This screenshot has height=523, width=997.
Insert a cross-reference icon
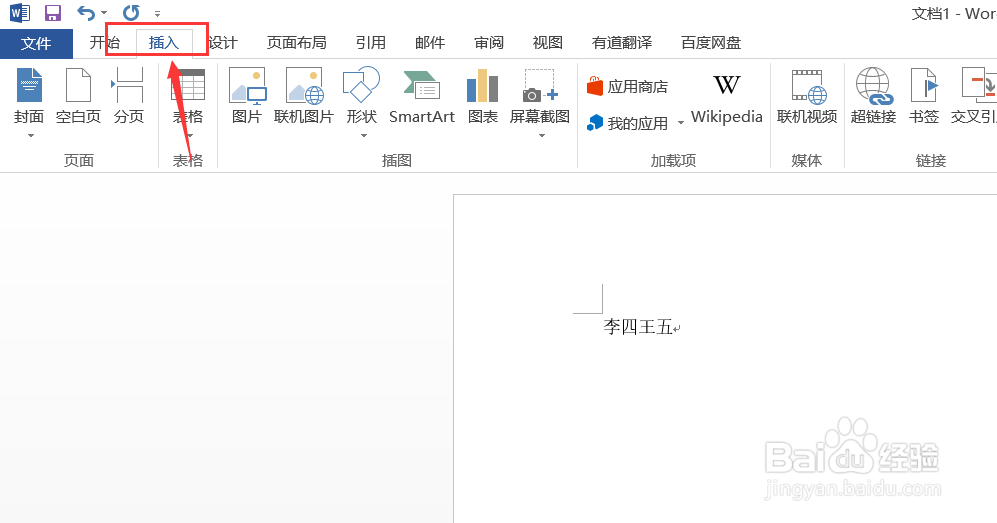(x=978, y=85)
